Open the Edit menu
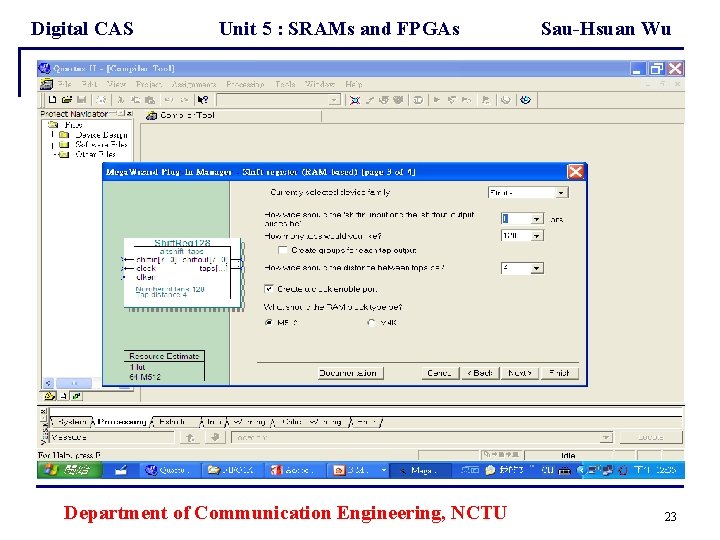The image size is (720, 540). point(89,84)
